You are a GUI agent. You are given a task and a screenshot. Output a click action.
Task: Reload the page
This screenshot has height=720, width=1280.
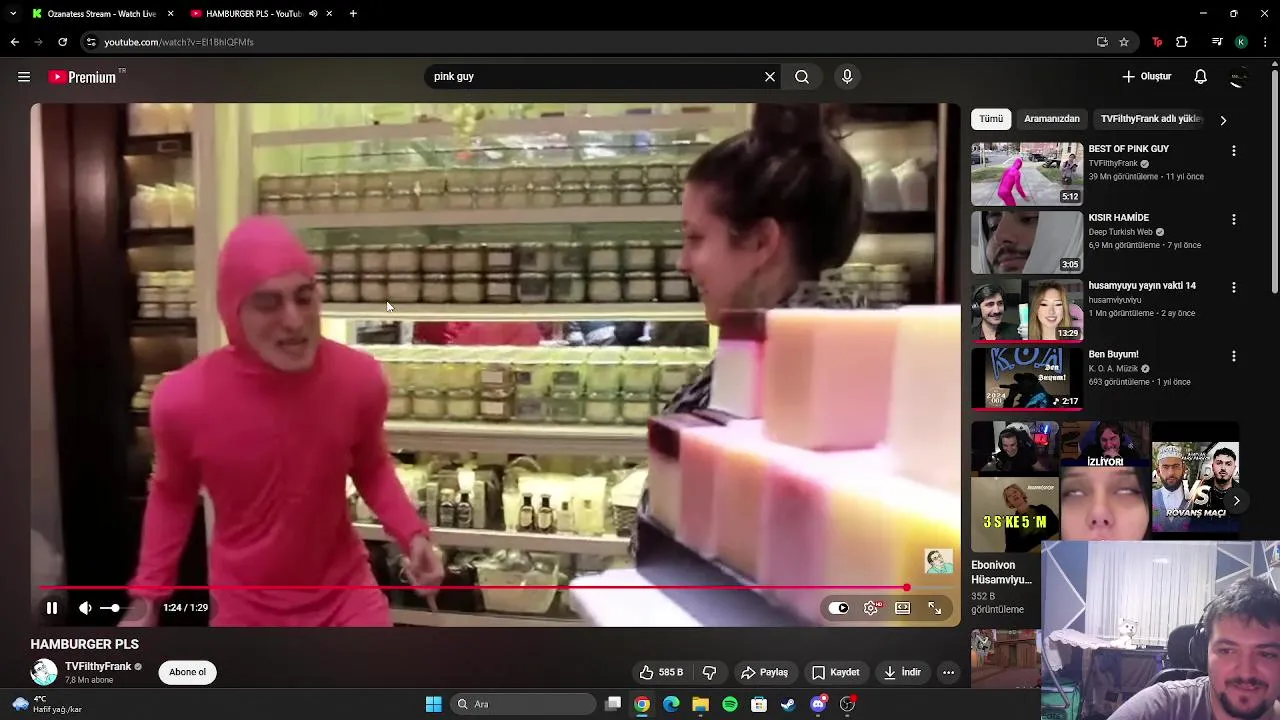(62, 42)
